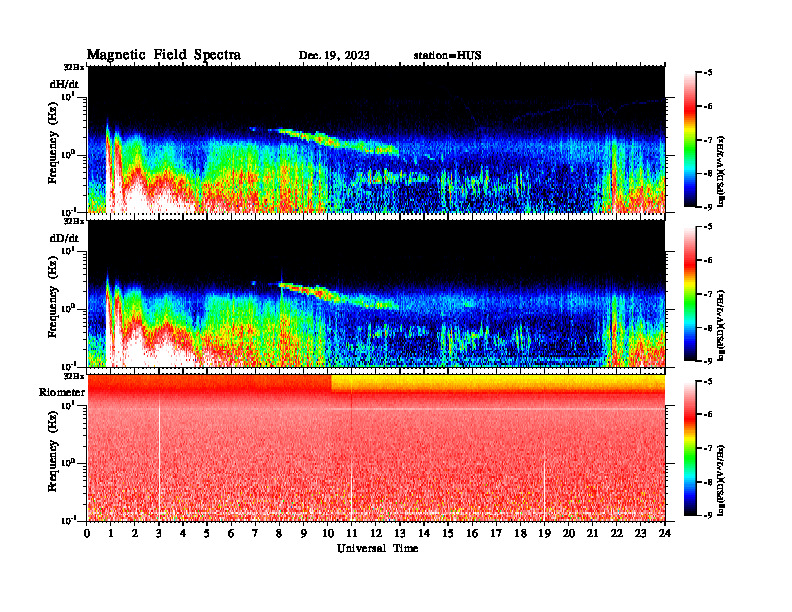Click hour 23 on the time axis

click(x=640, y=533)
